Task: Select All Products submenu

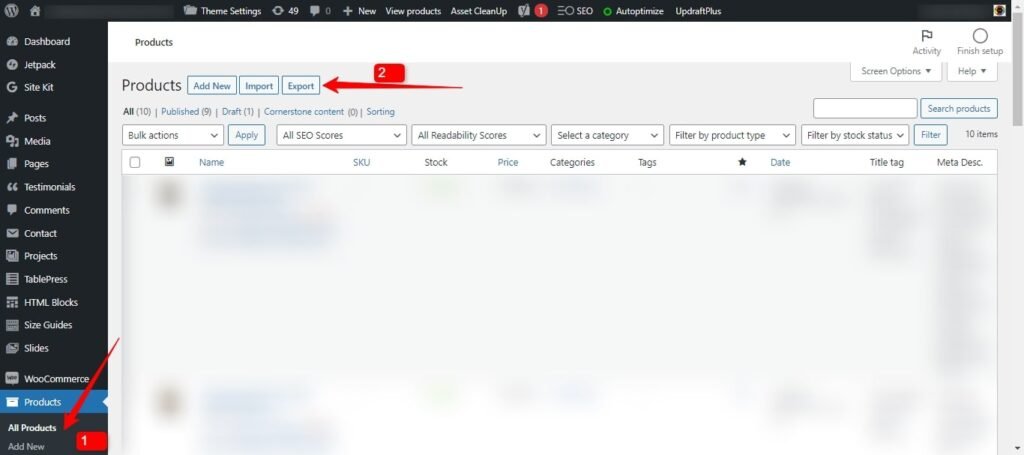Action: [32, 428]
